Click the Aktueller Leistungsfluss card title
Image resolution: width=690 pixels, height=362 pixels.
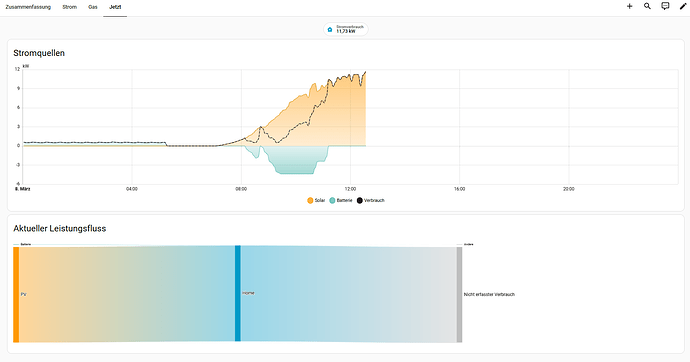60,229
